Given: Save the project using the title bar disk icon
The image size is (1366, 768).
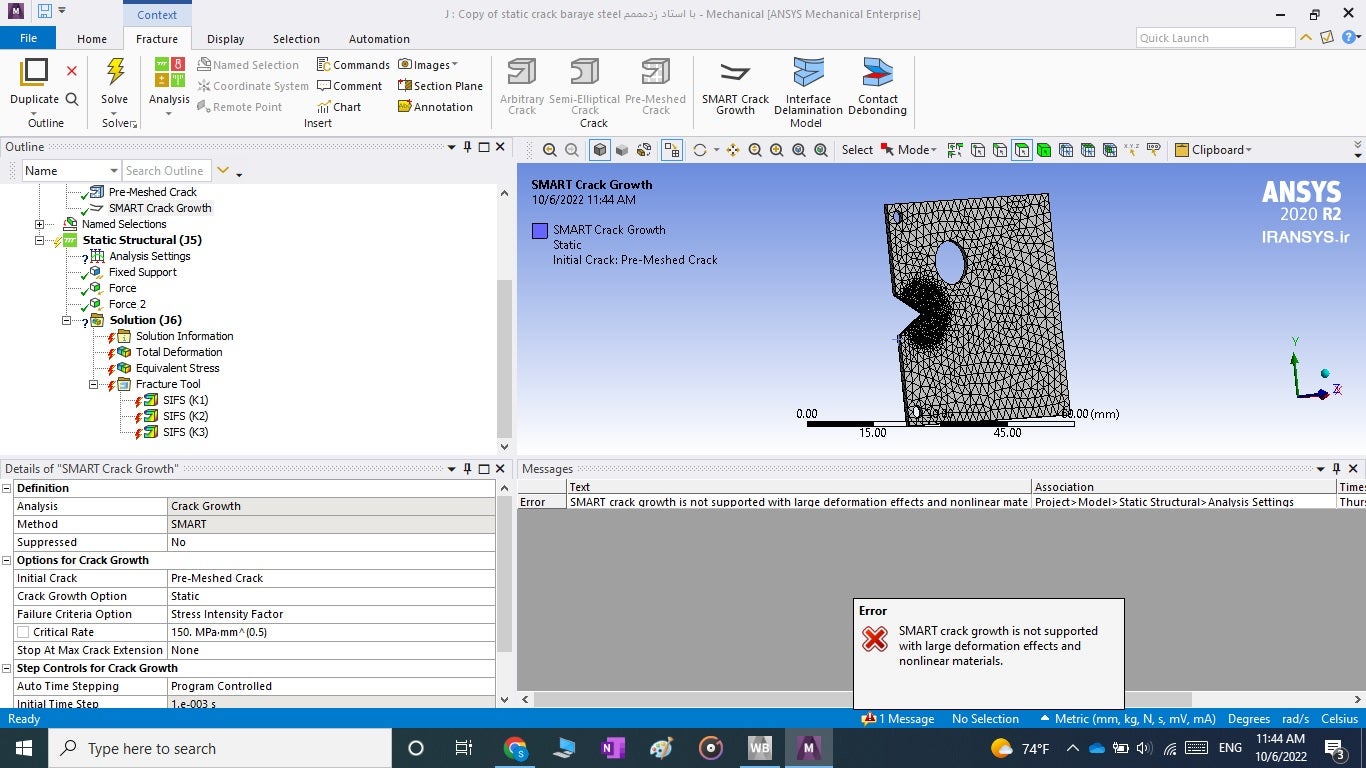Looking at the screenshot, I should pyautogui.click(x=44, y=12).
